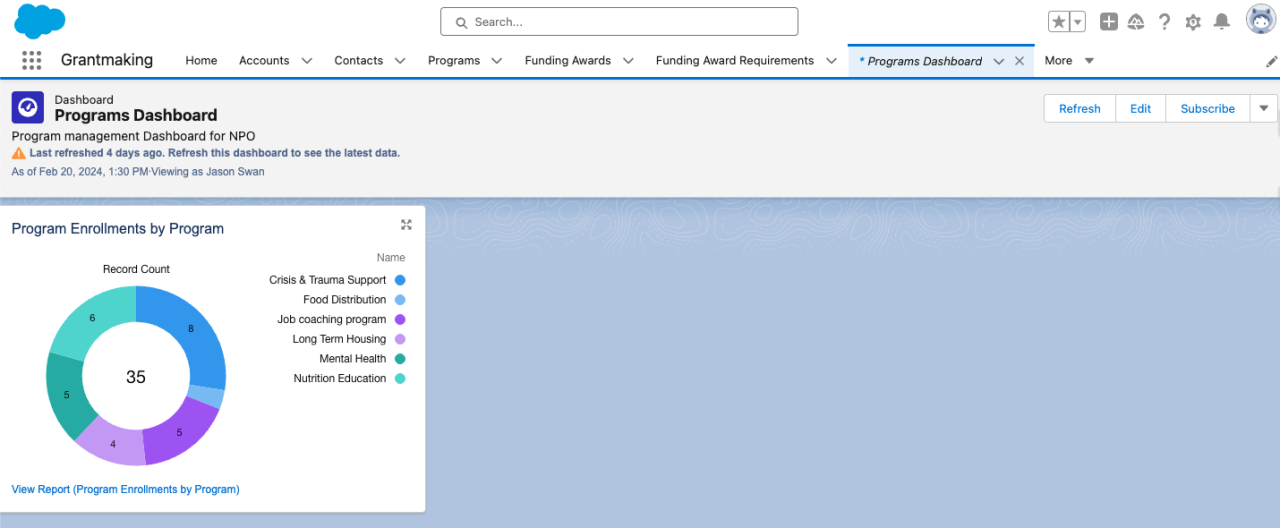Open the Trailhead Guidance Center icon

coord(1136,22)
